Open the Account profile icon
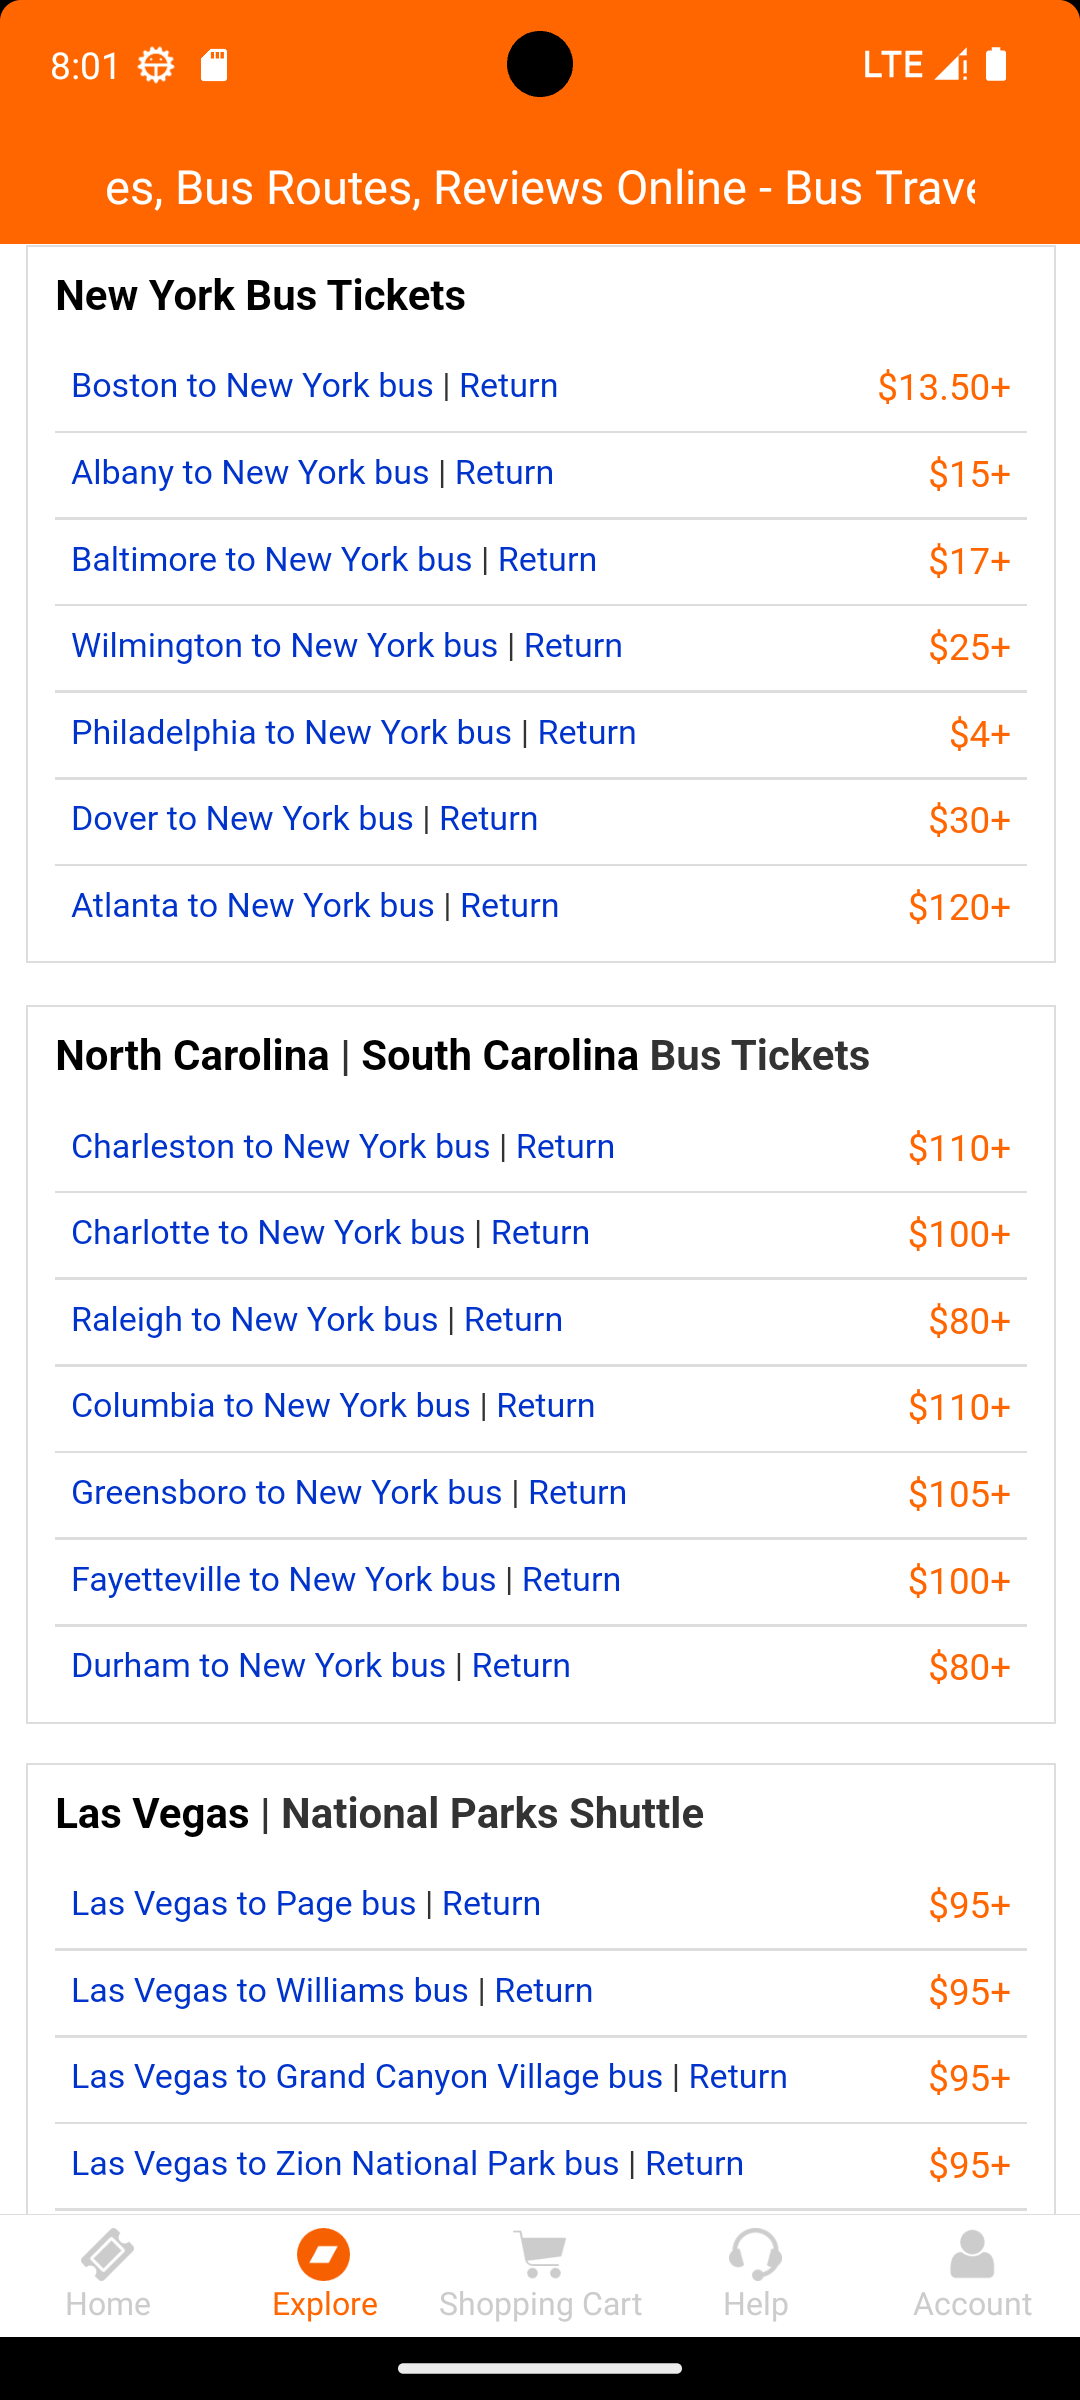 (x=972, y=2255)
